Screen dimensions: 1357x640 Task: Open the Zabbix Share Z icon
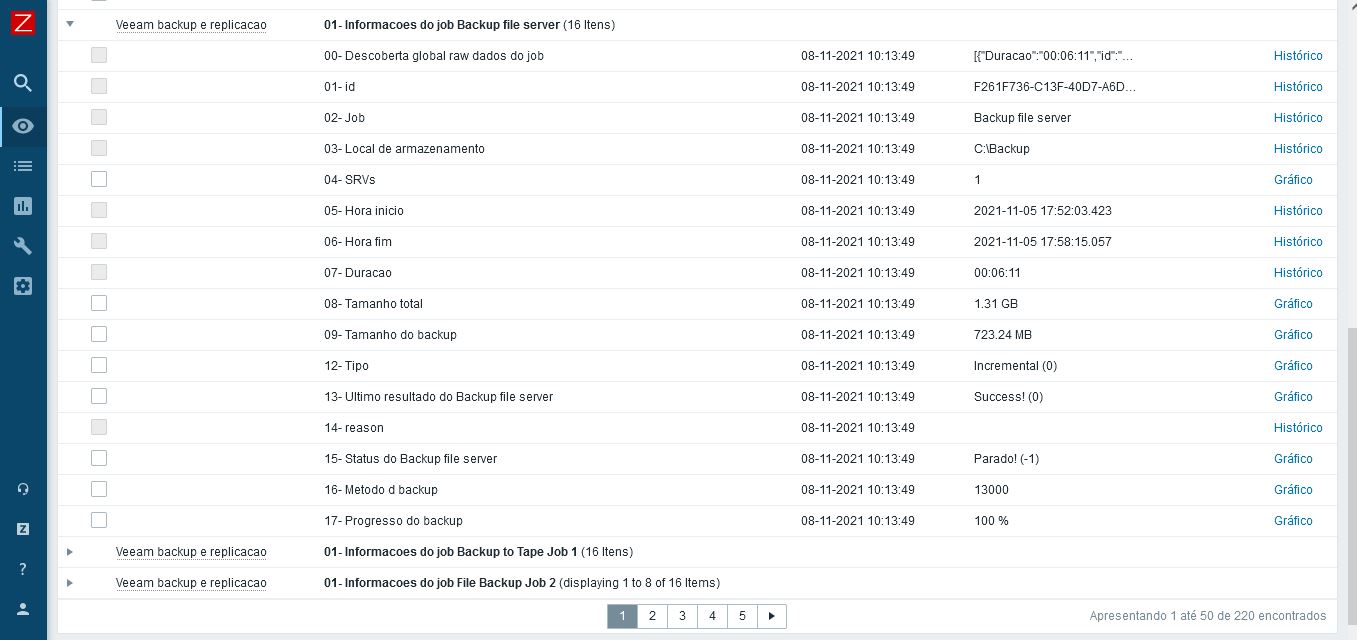coord(23,529)
